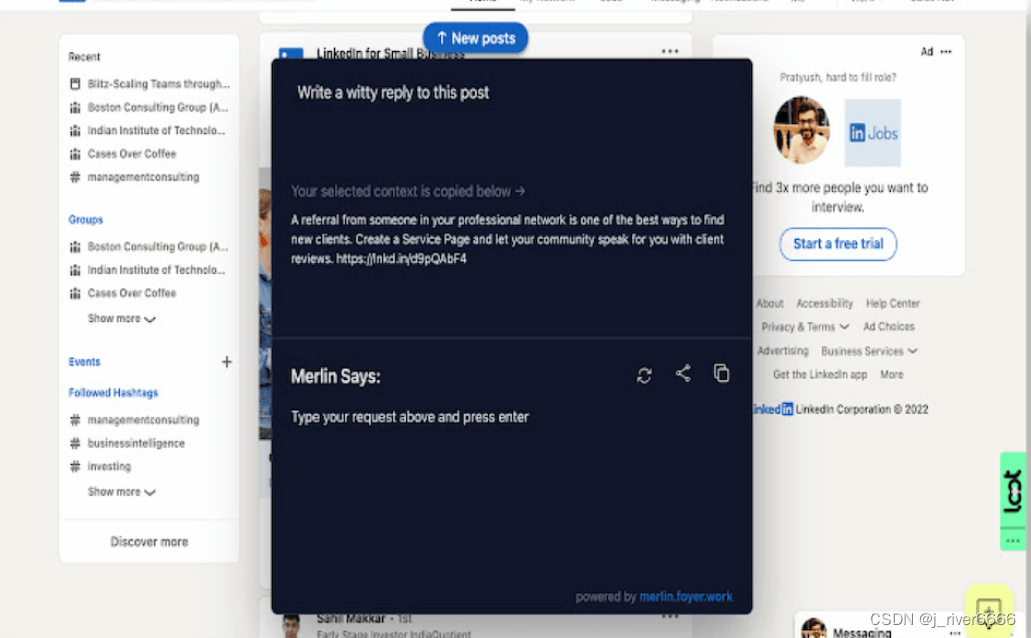Open the Ad options three-dot menu

pos(946,51)
